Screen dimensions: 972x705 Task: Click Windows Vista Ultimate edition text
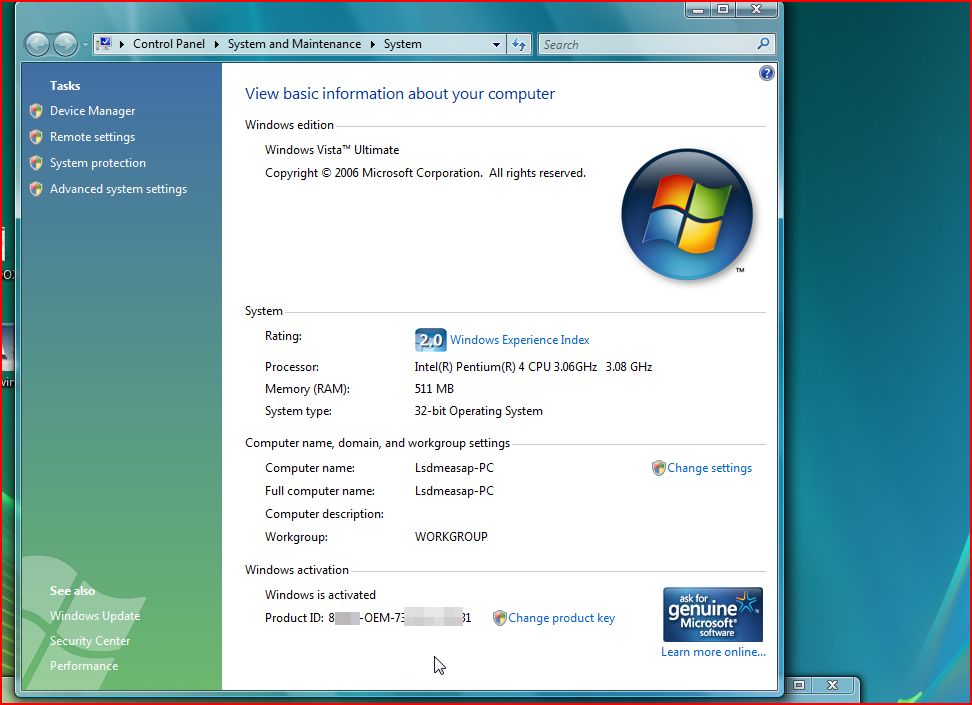pyautogui.click(x=332, y=150)
